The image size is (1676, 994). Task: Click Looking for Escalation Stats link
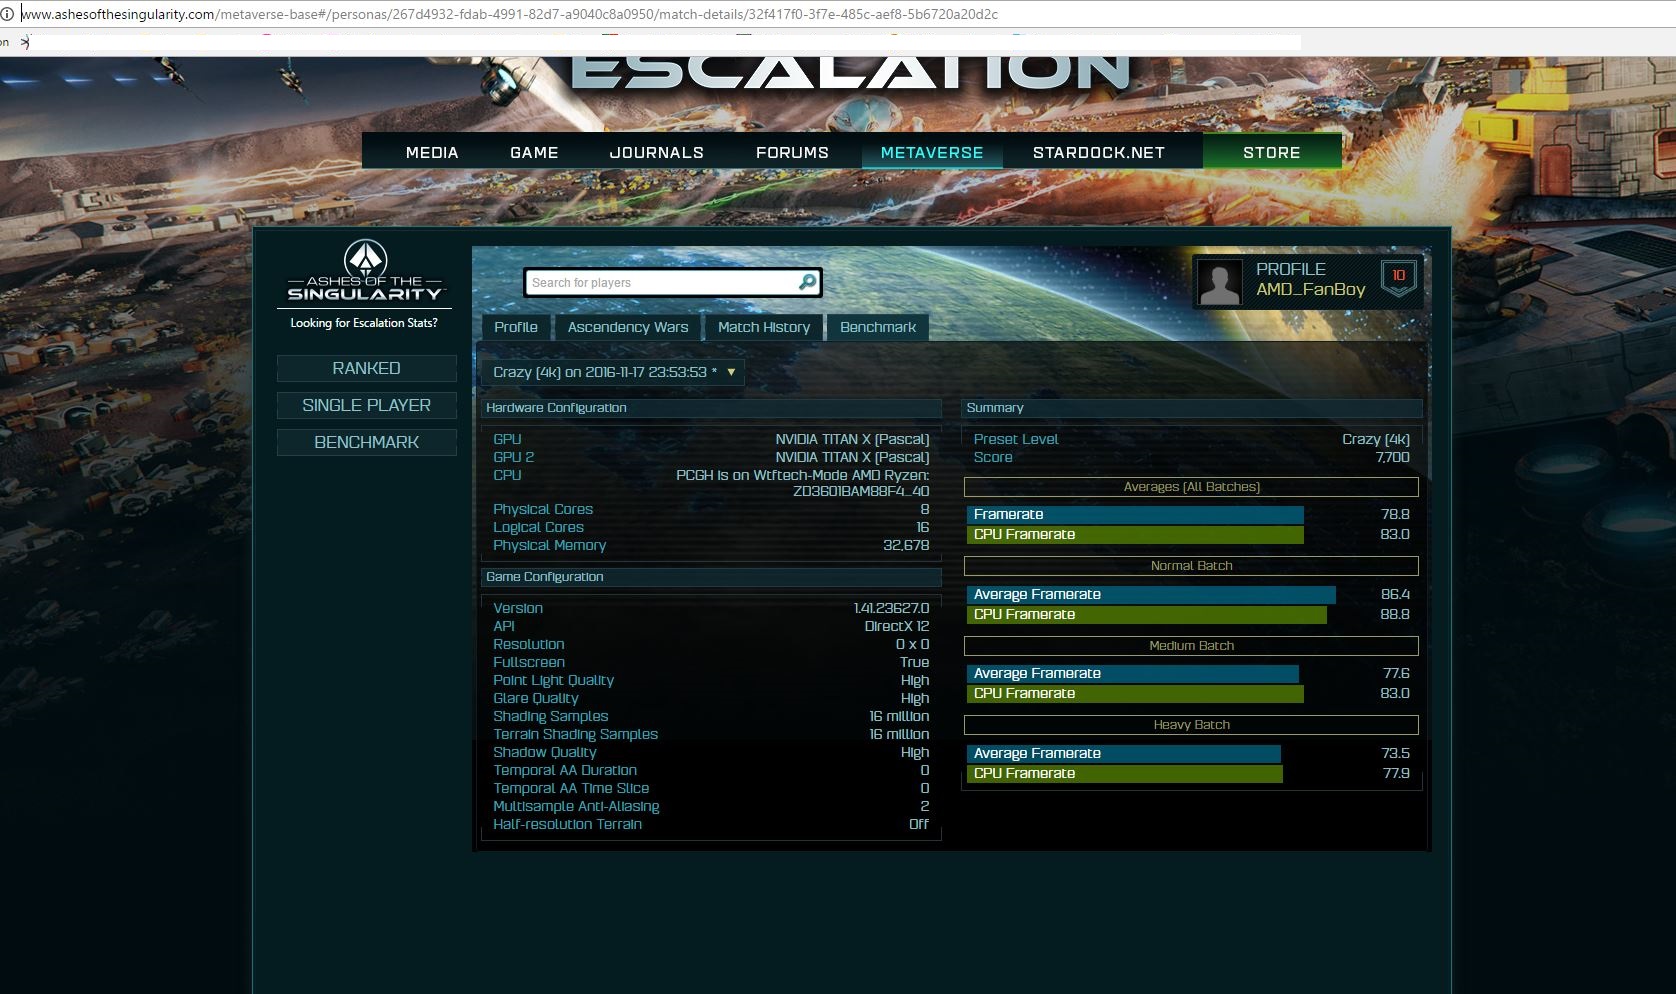364,323
